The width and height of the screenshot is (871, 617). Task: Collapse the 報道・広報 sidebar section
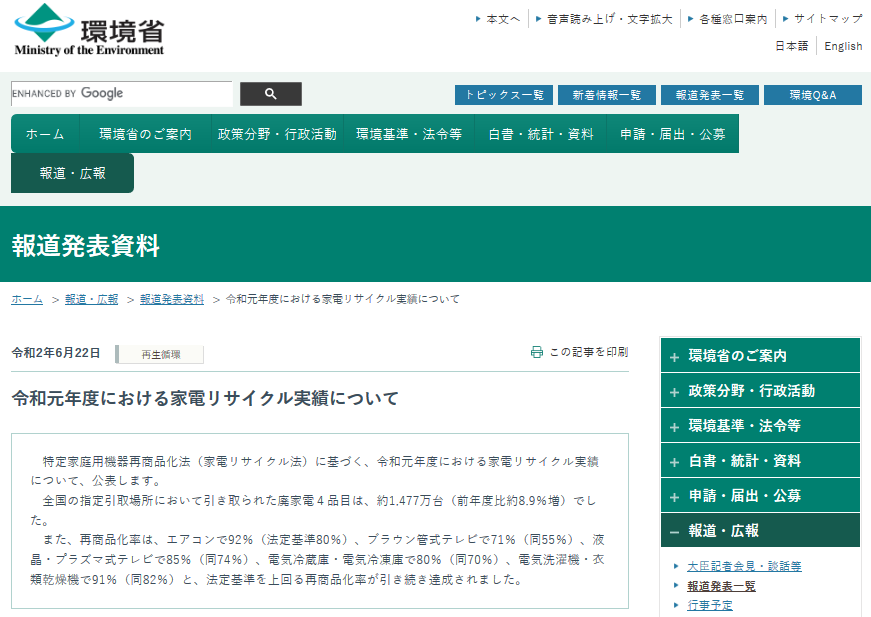click(760, 531)
